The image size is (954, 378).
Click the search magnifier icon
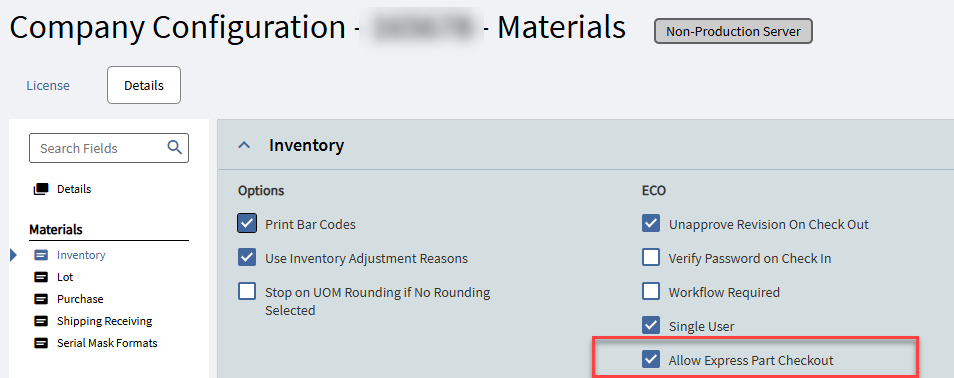[174, 147]
